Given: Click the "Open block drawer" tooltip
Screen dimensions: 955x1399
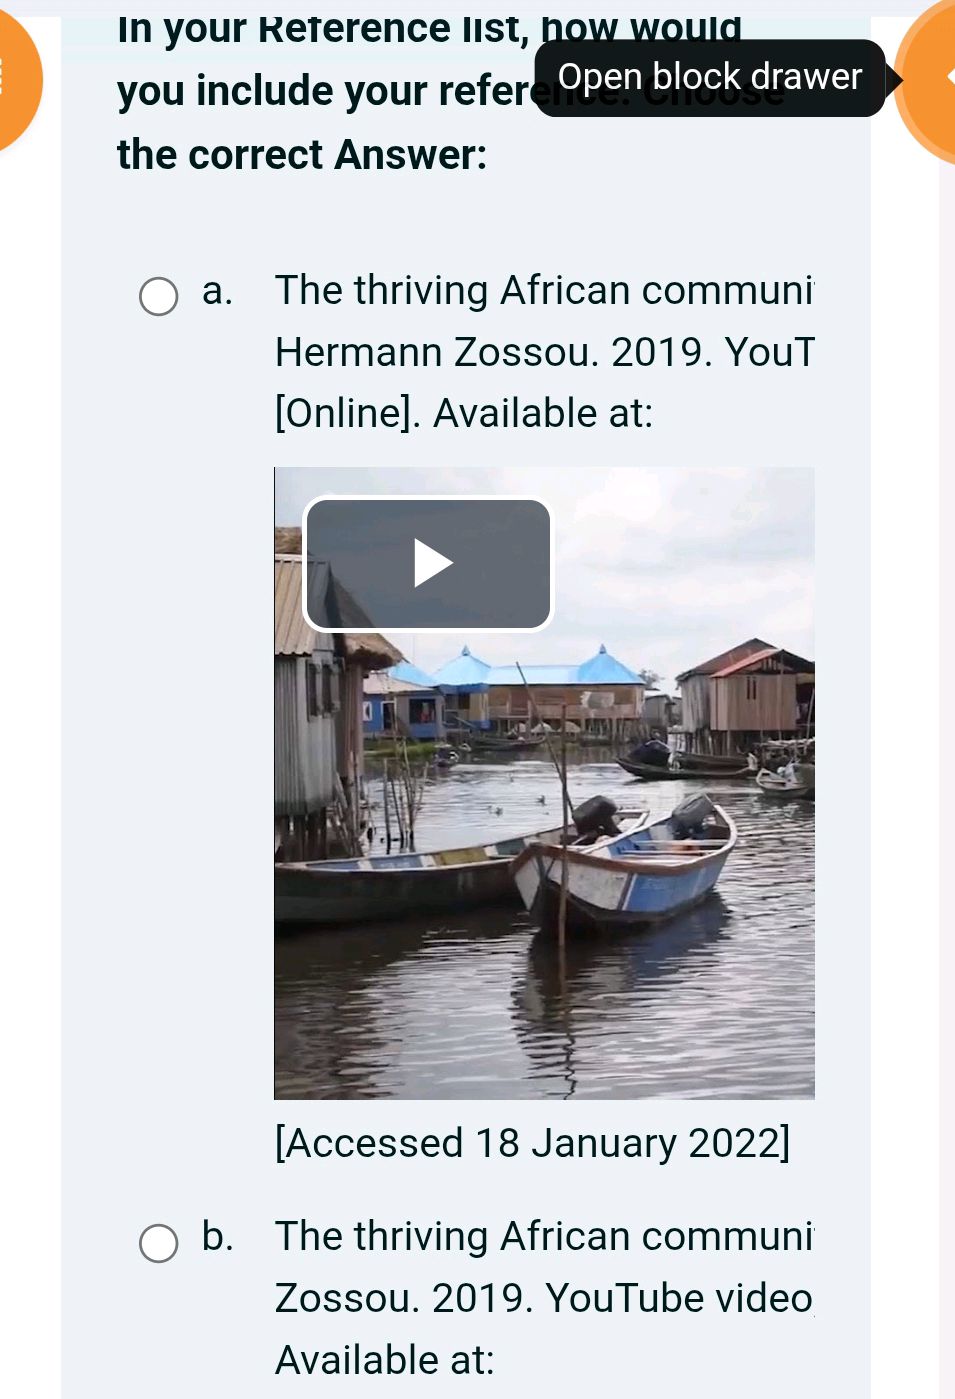Looking at the screenshot, I should pos(709,77).
